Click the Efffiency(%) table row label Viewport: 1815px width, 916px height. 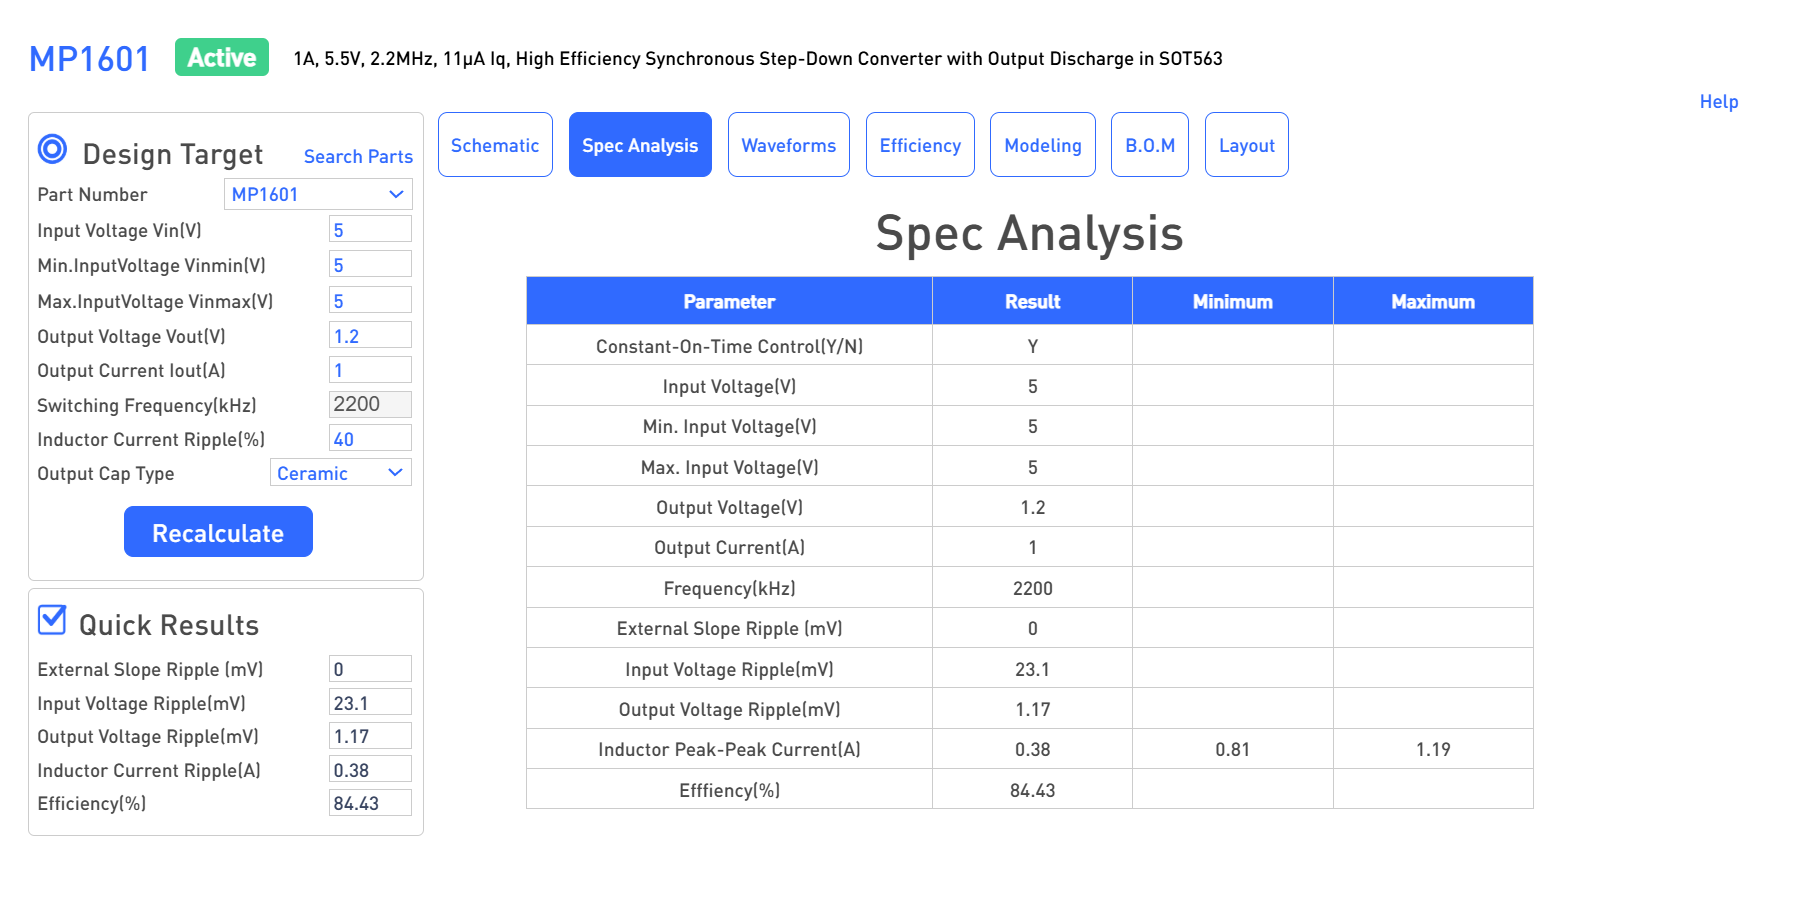coord(729,790)
